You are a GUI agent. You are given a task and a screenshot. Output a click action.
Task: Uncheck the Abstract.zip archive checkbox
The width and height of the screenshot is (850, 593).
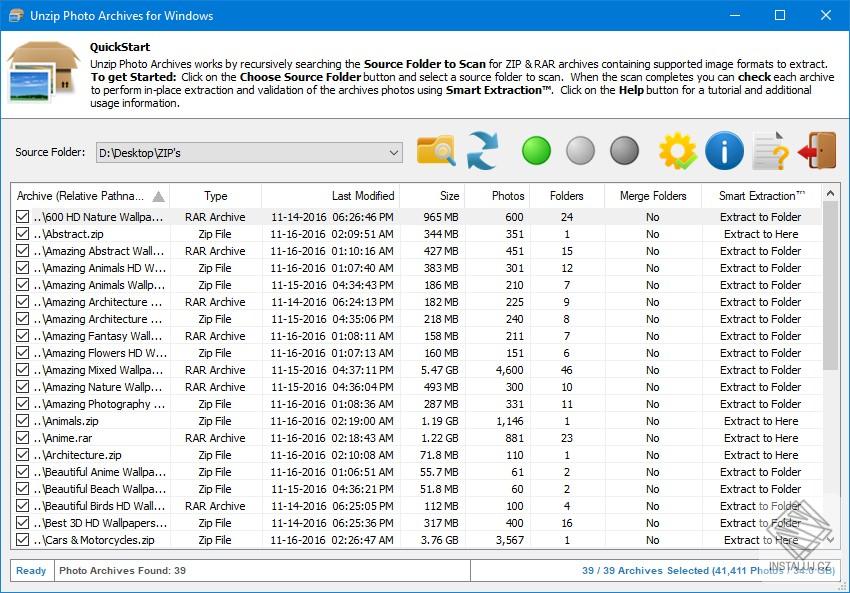pos(22,234)
